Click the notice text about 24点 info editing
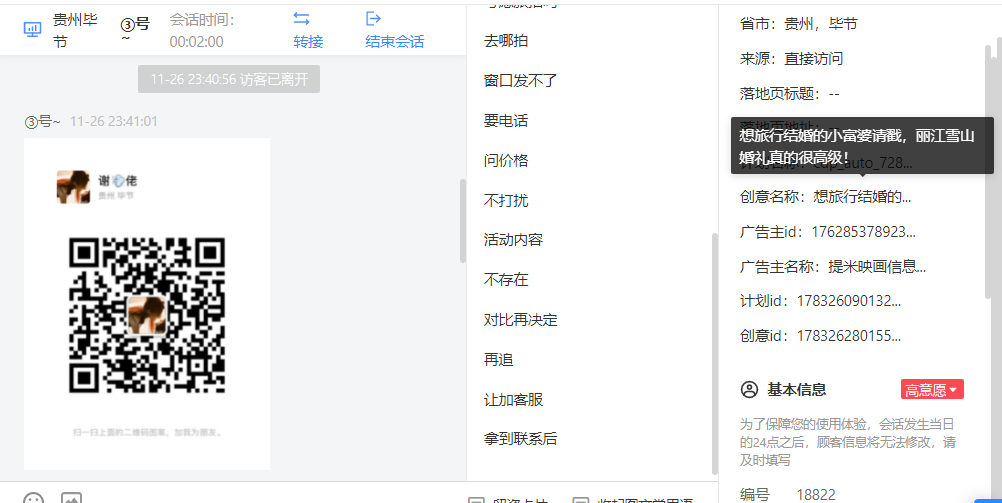1002x503 pixels. point(848,442)
